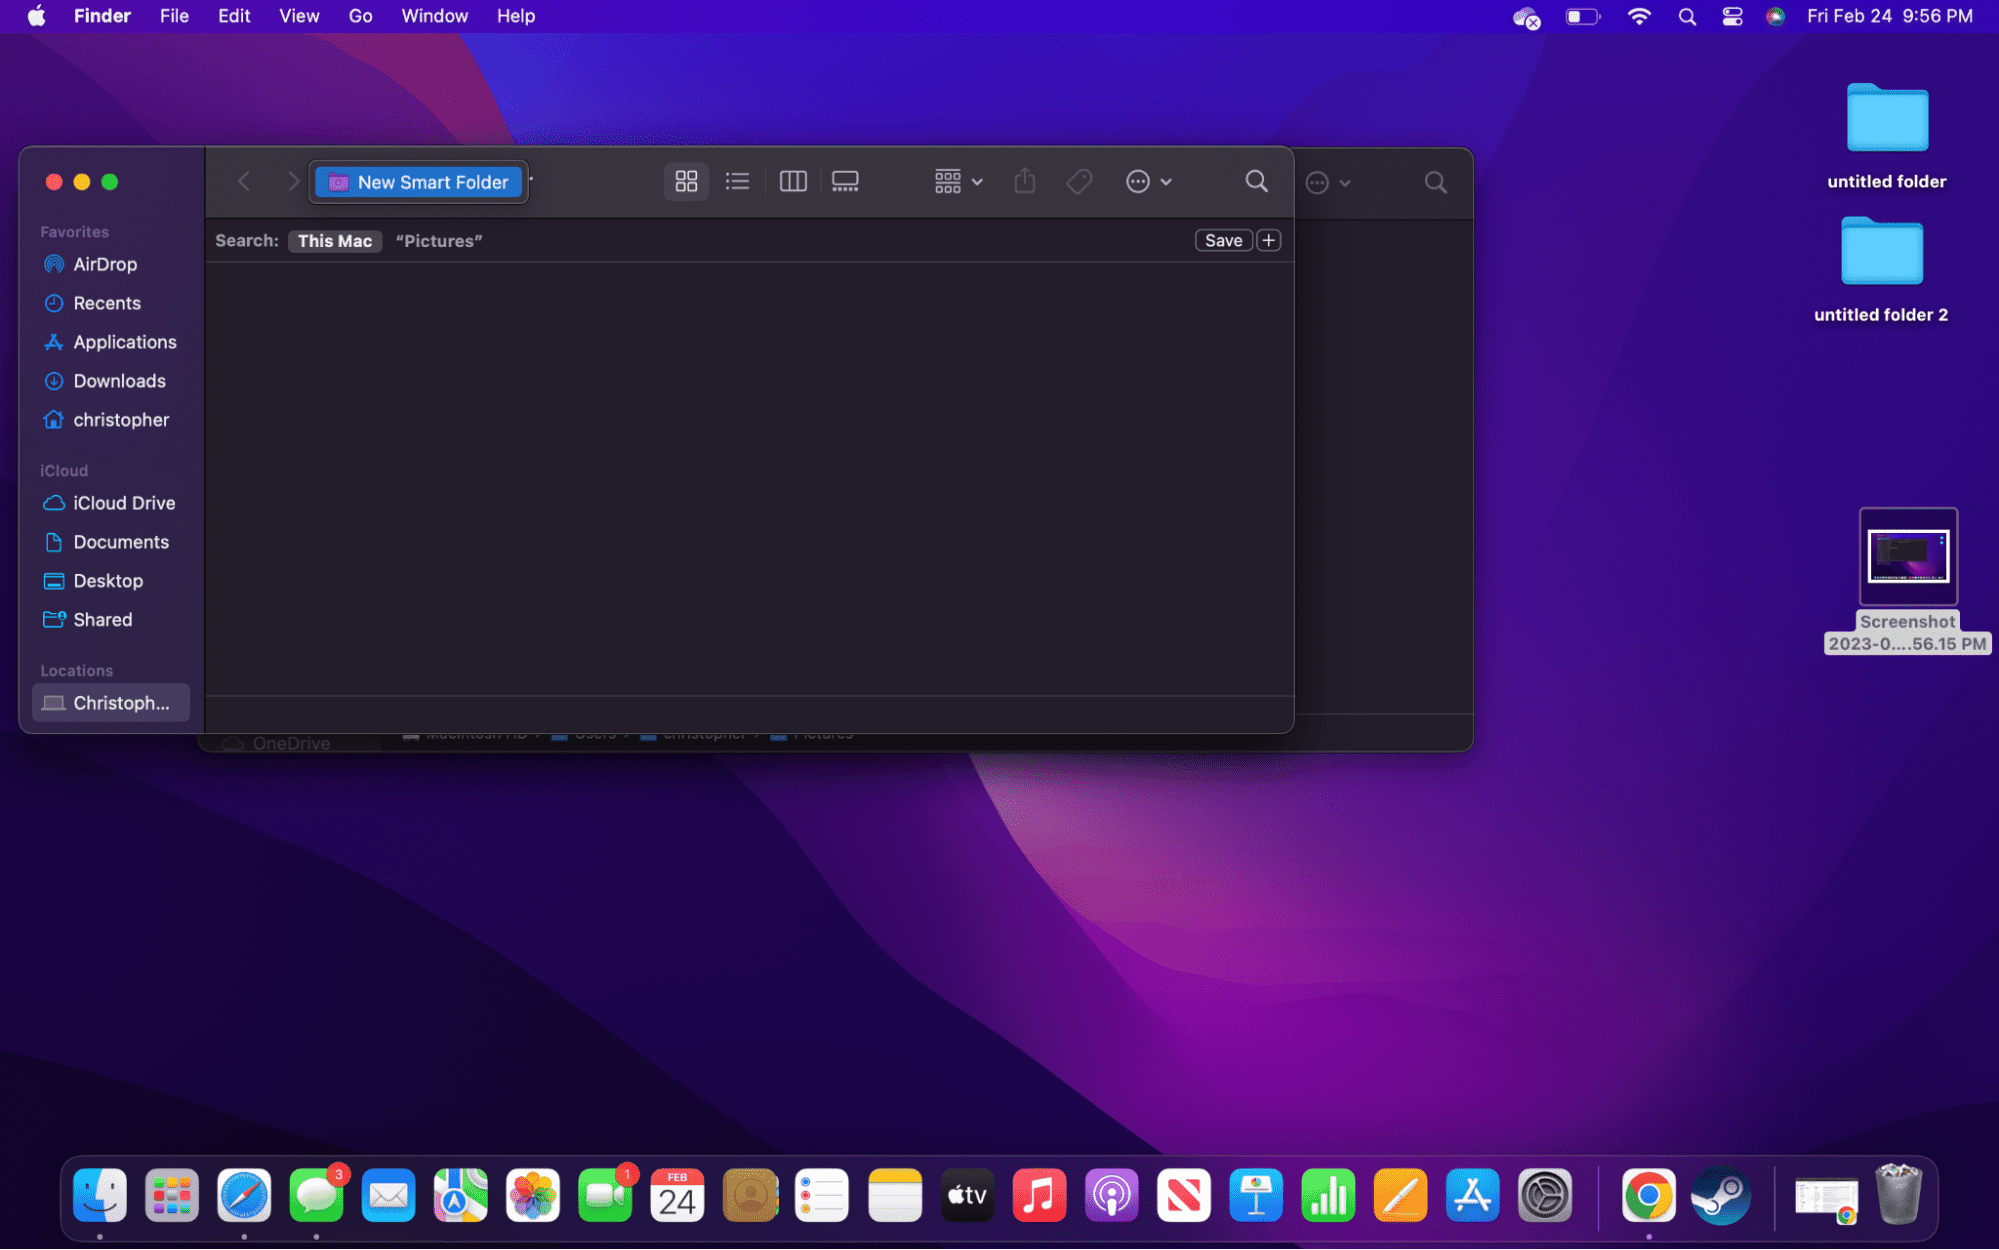The width and height of the screenshot is (1999, 1250).
Task: Open the ellipsis action menu in back window
Action: (x=1328, y=182)
